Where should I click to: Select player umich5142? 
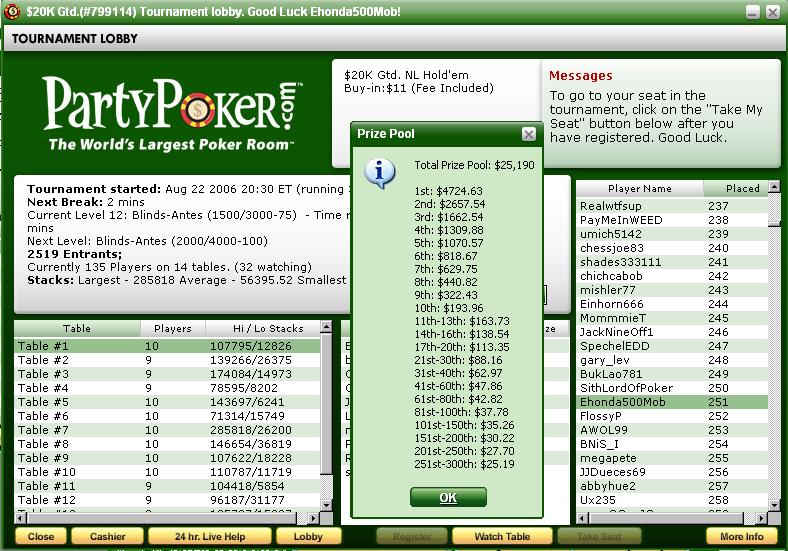pos(672,234)
